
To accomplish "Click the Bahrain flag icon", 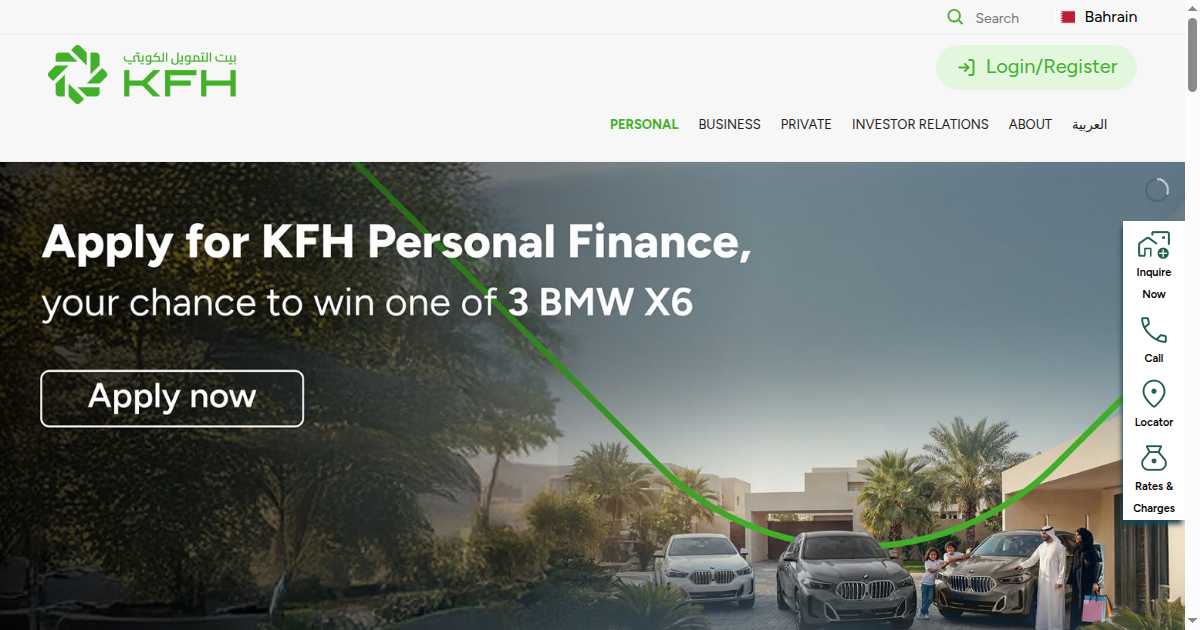I will (1068, 17).
